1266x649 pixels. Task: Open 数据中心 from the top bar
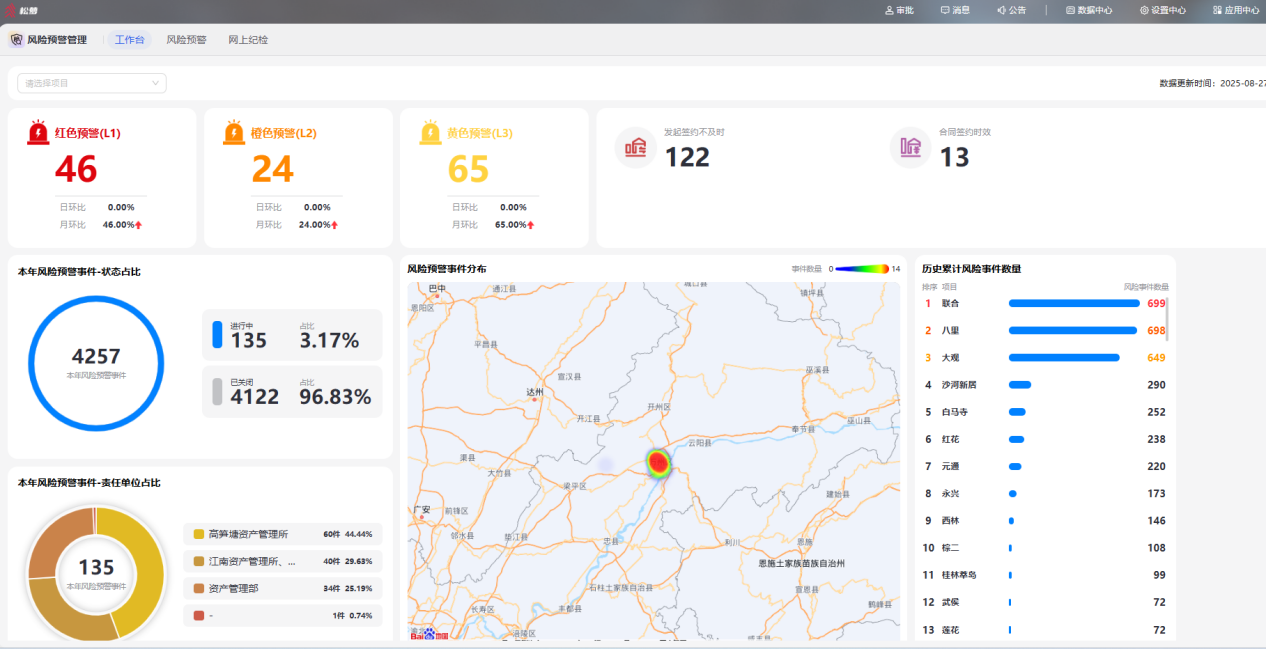pos(1089,10)
